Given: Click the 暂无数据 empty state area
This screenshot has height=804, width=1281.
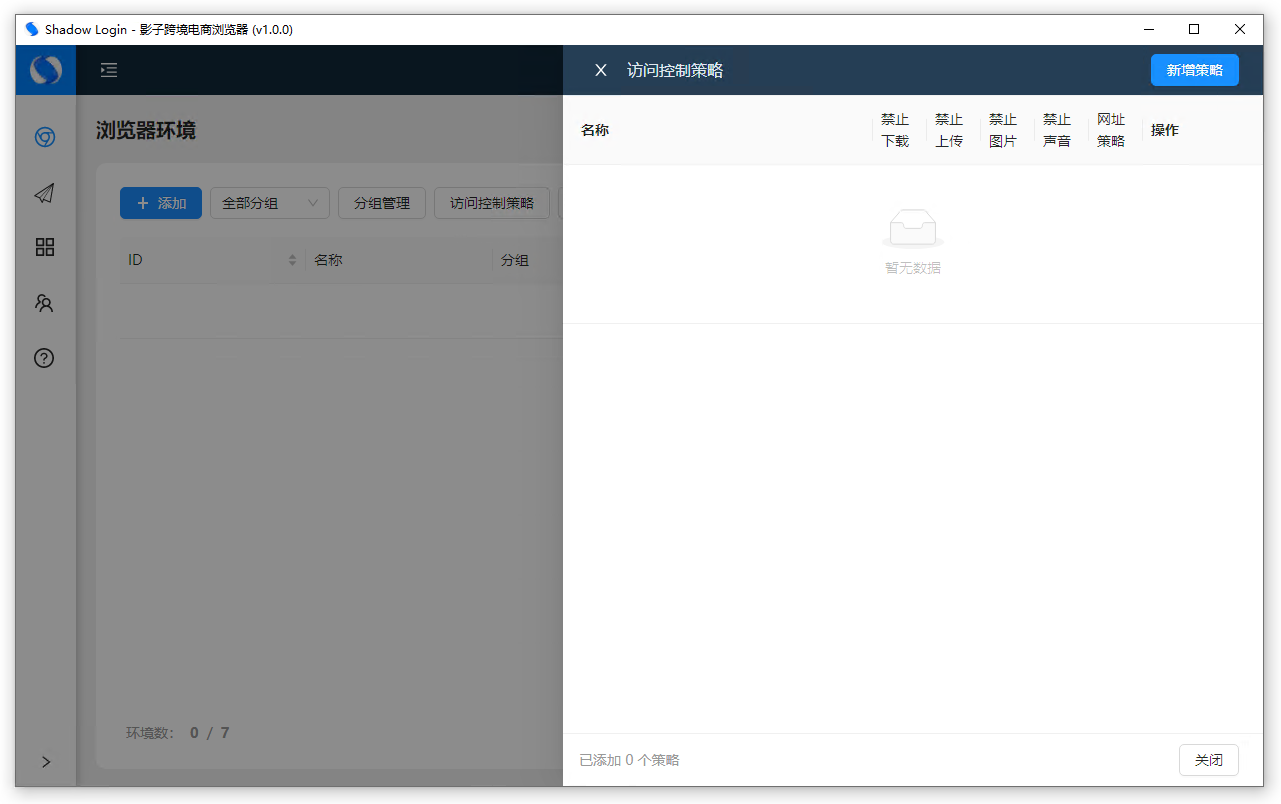Looking at the screenshot, I should [x=912, y=240].
